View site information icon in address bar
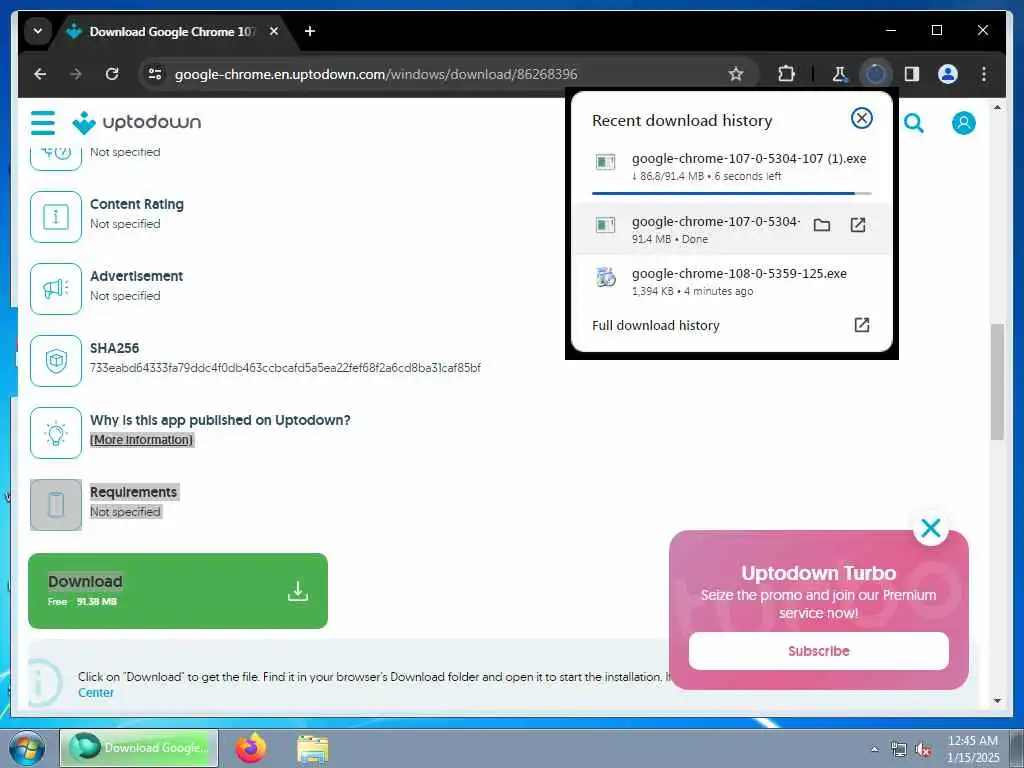This screenshot has width=1024, height=768. click(x=155, y=74)
